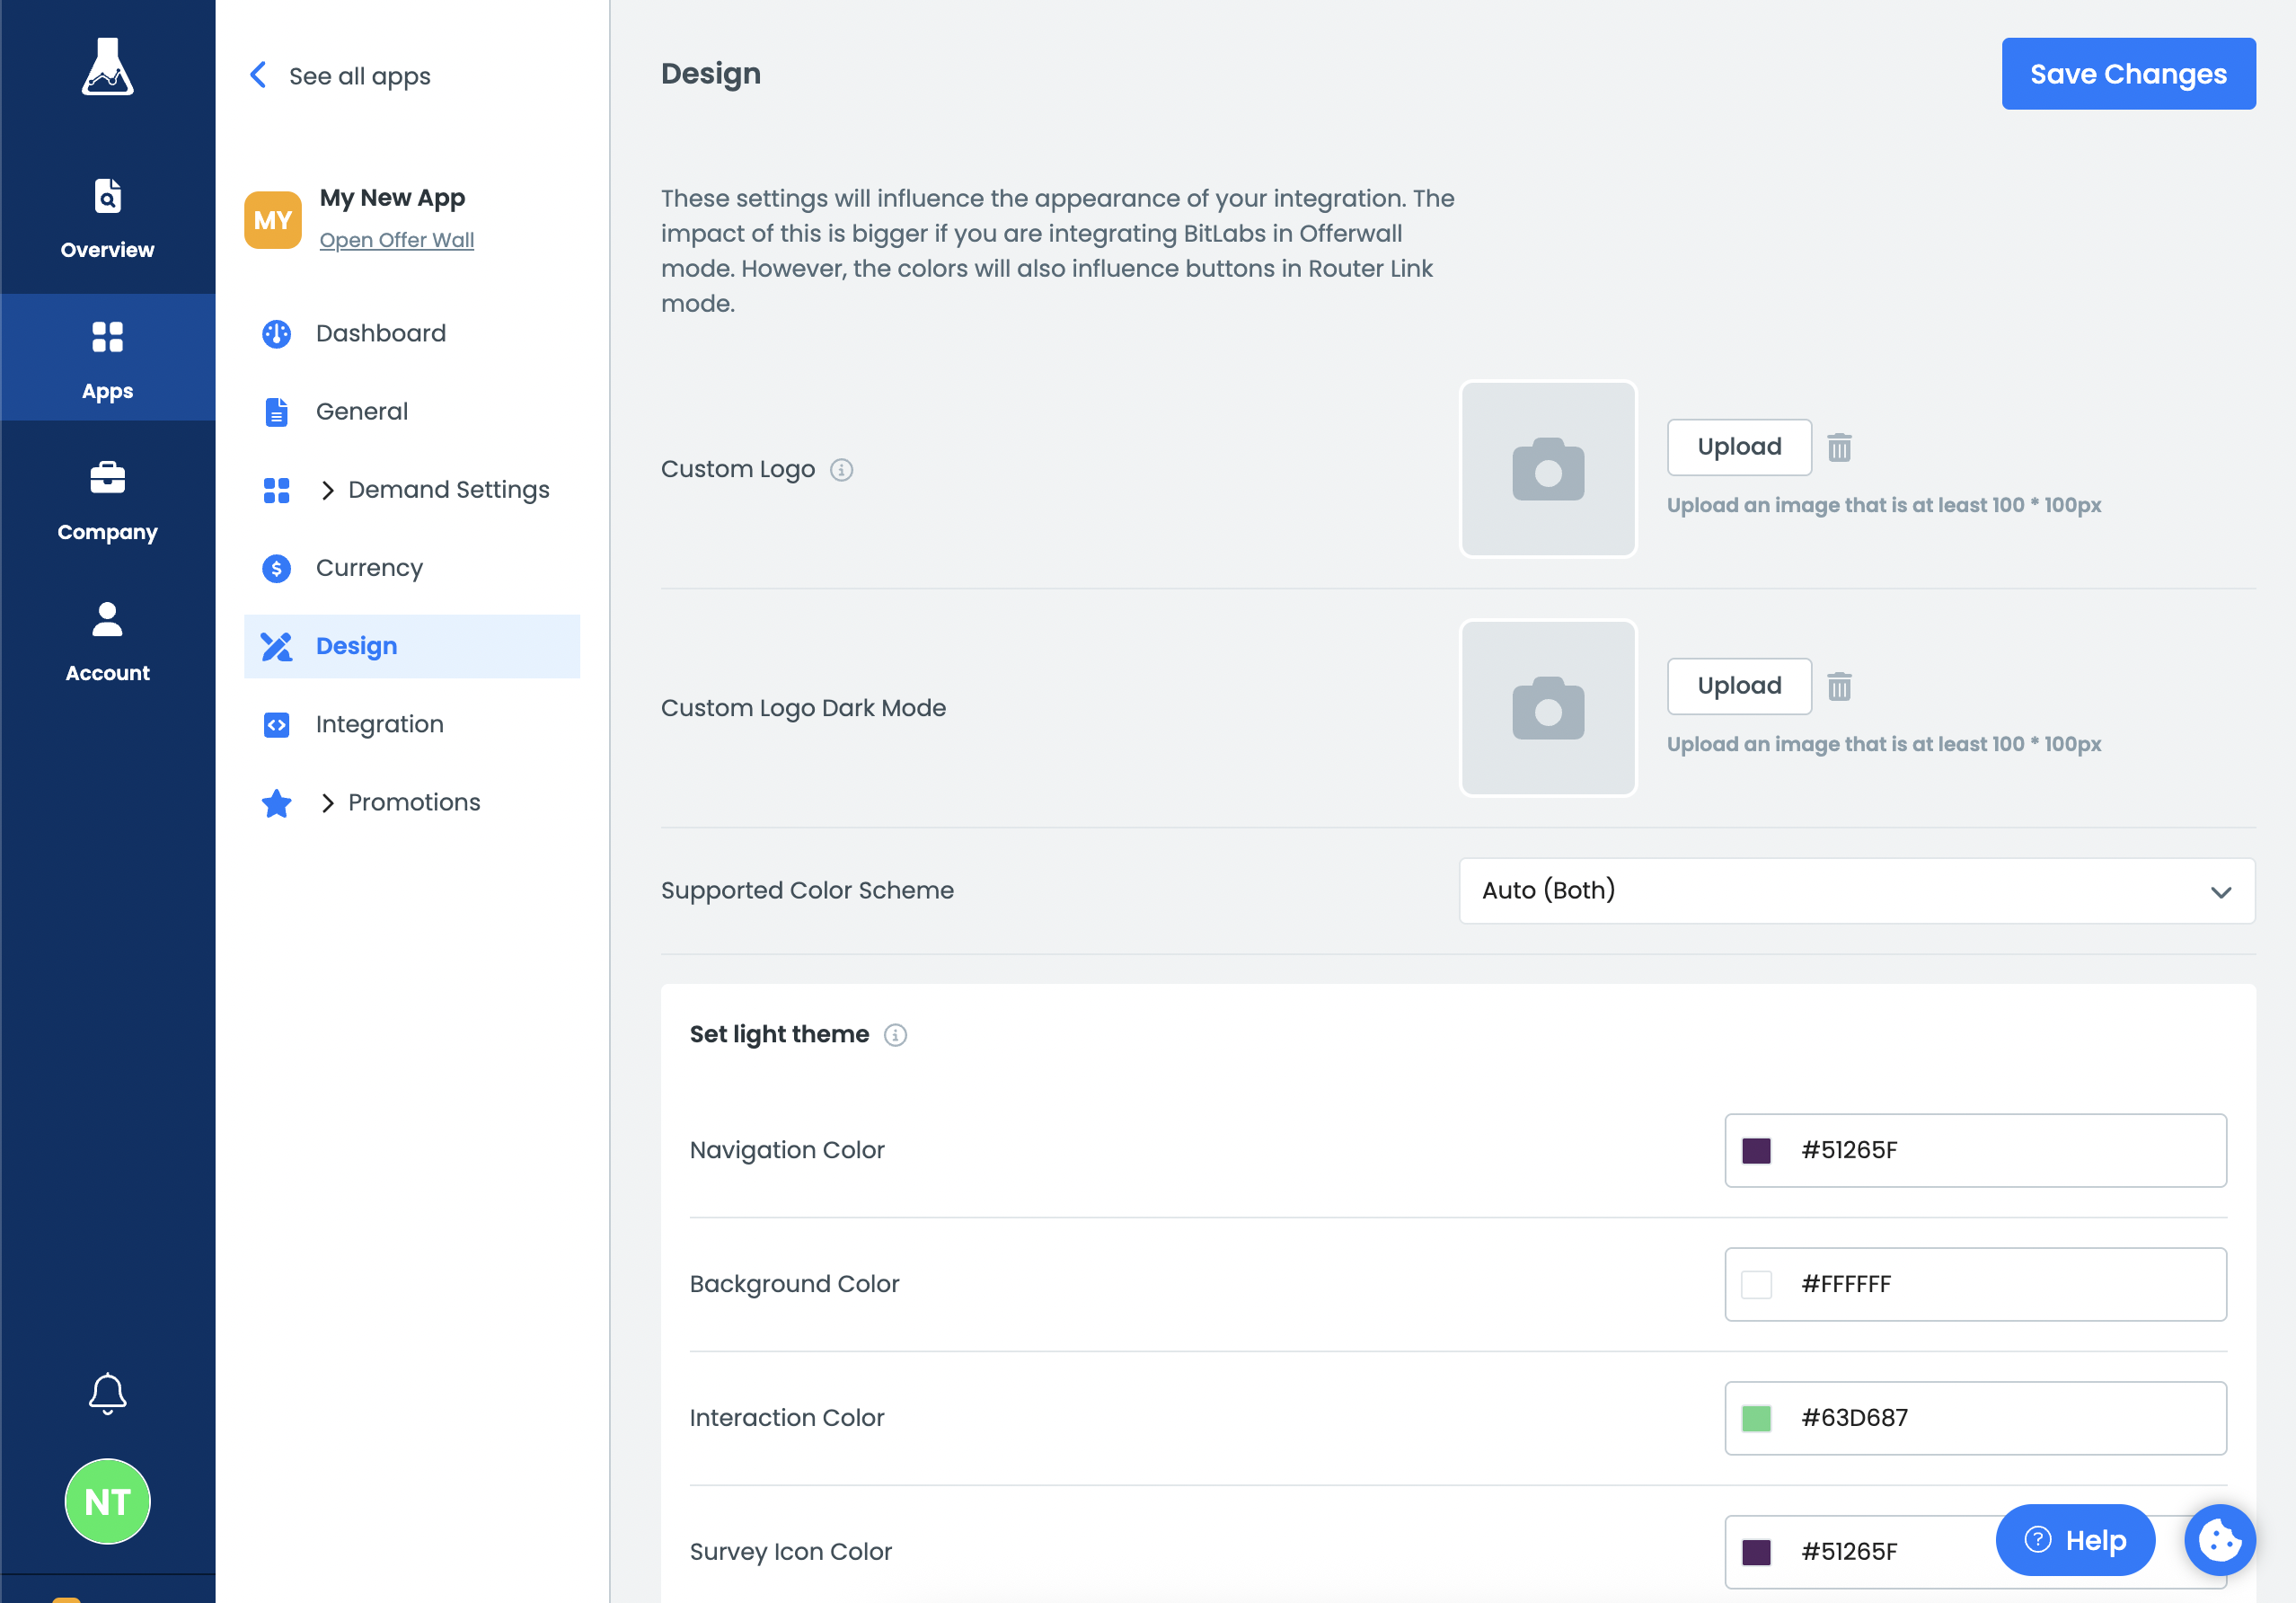Expand the Demand Settings chevron
The width and height of the screenshot is (2296, 1603).
pos(327,490)
